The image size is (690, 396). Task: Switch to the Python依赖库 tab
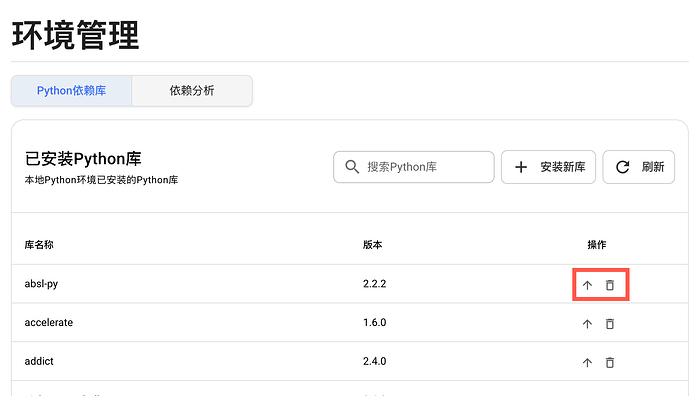(71, 91)
